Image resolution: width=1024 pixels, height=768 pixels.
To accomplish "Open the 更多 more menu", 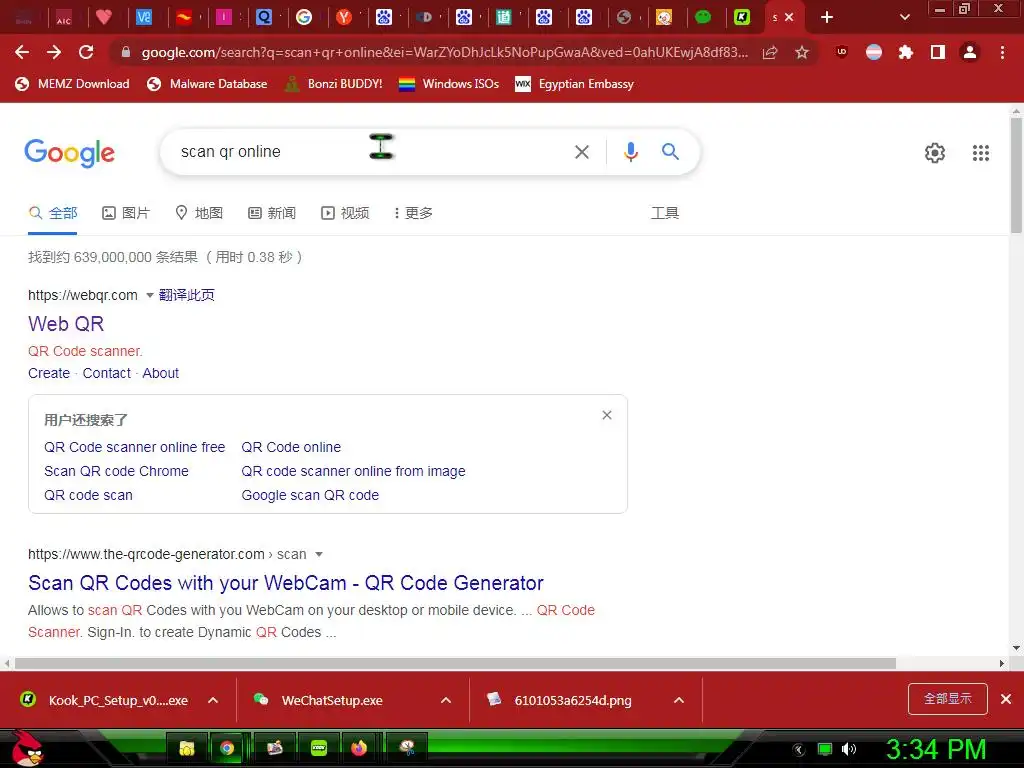I will 413,213.
